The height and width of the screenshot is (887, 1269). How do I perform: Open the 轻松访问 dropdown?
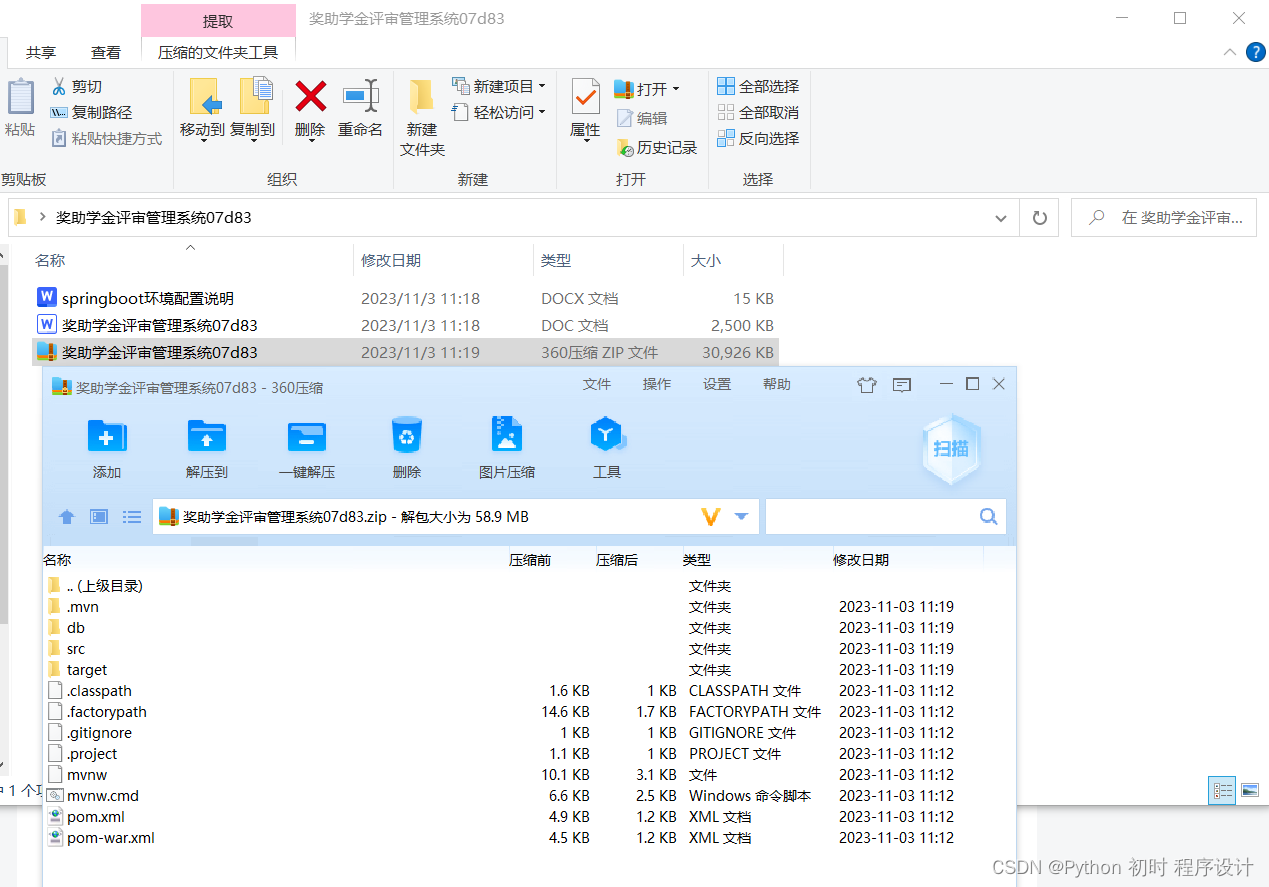tap(542, 113)
